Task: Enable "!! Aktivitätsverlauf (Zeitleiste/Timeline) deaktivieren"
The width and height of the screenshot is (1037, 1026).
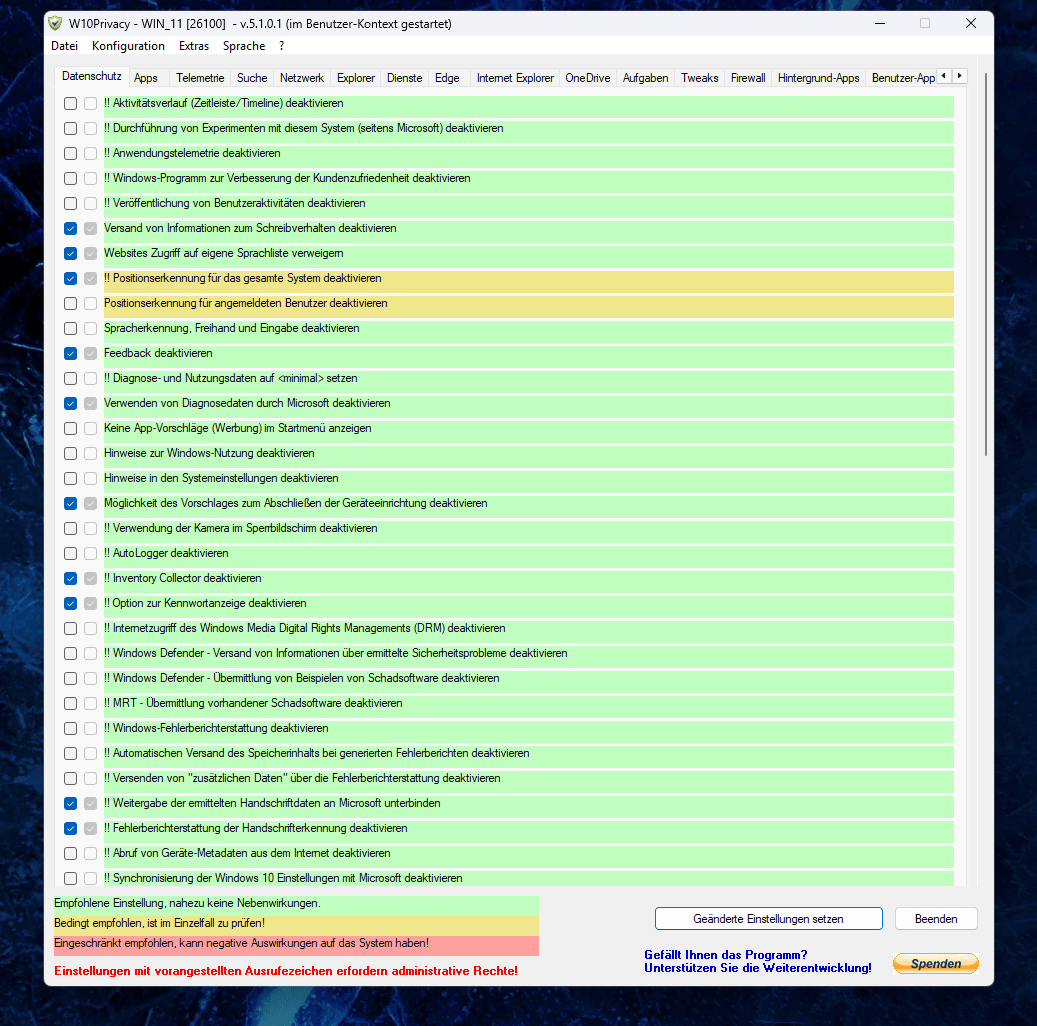Action: pos(70,103)
